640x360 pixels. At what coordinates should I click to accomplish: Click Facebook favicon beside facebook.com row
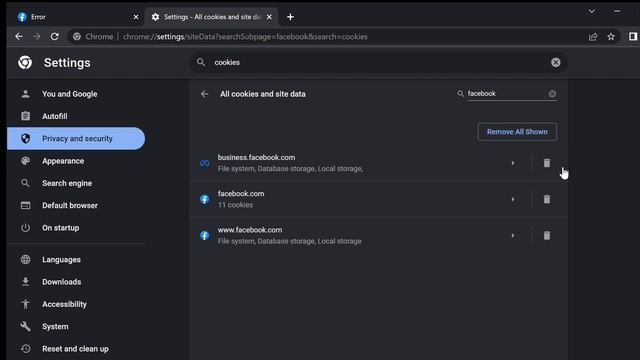(x=204, y=199)
